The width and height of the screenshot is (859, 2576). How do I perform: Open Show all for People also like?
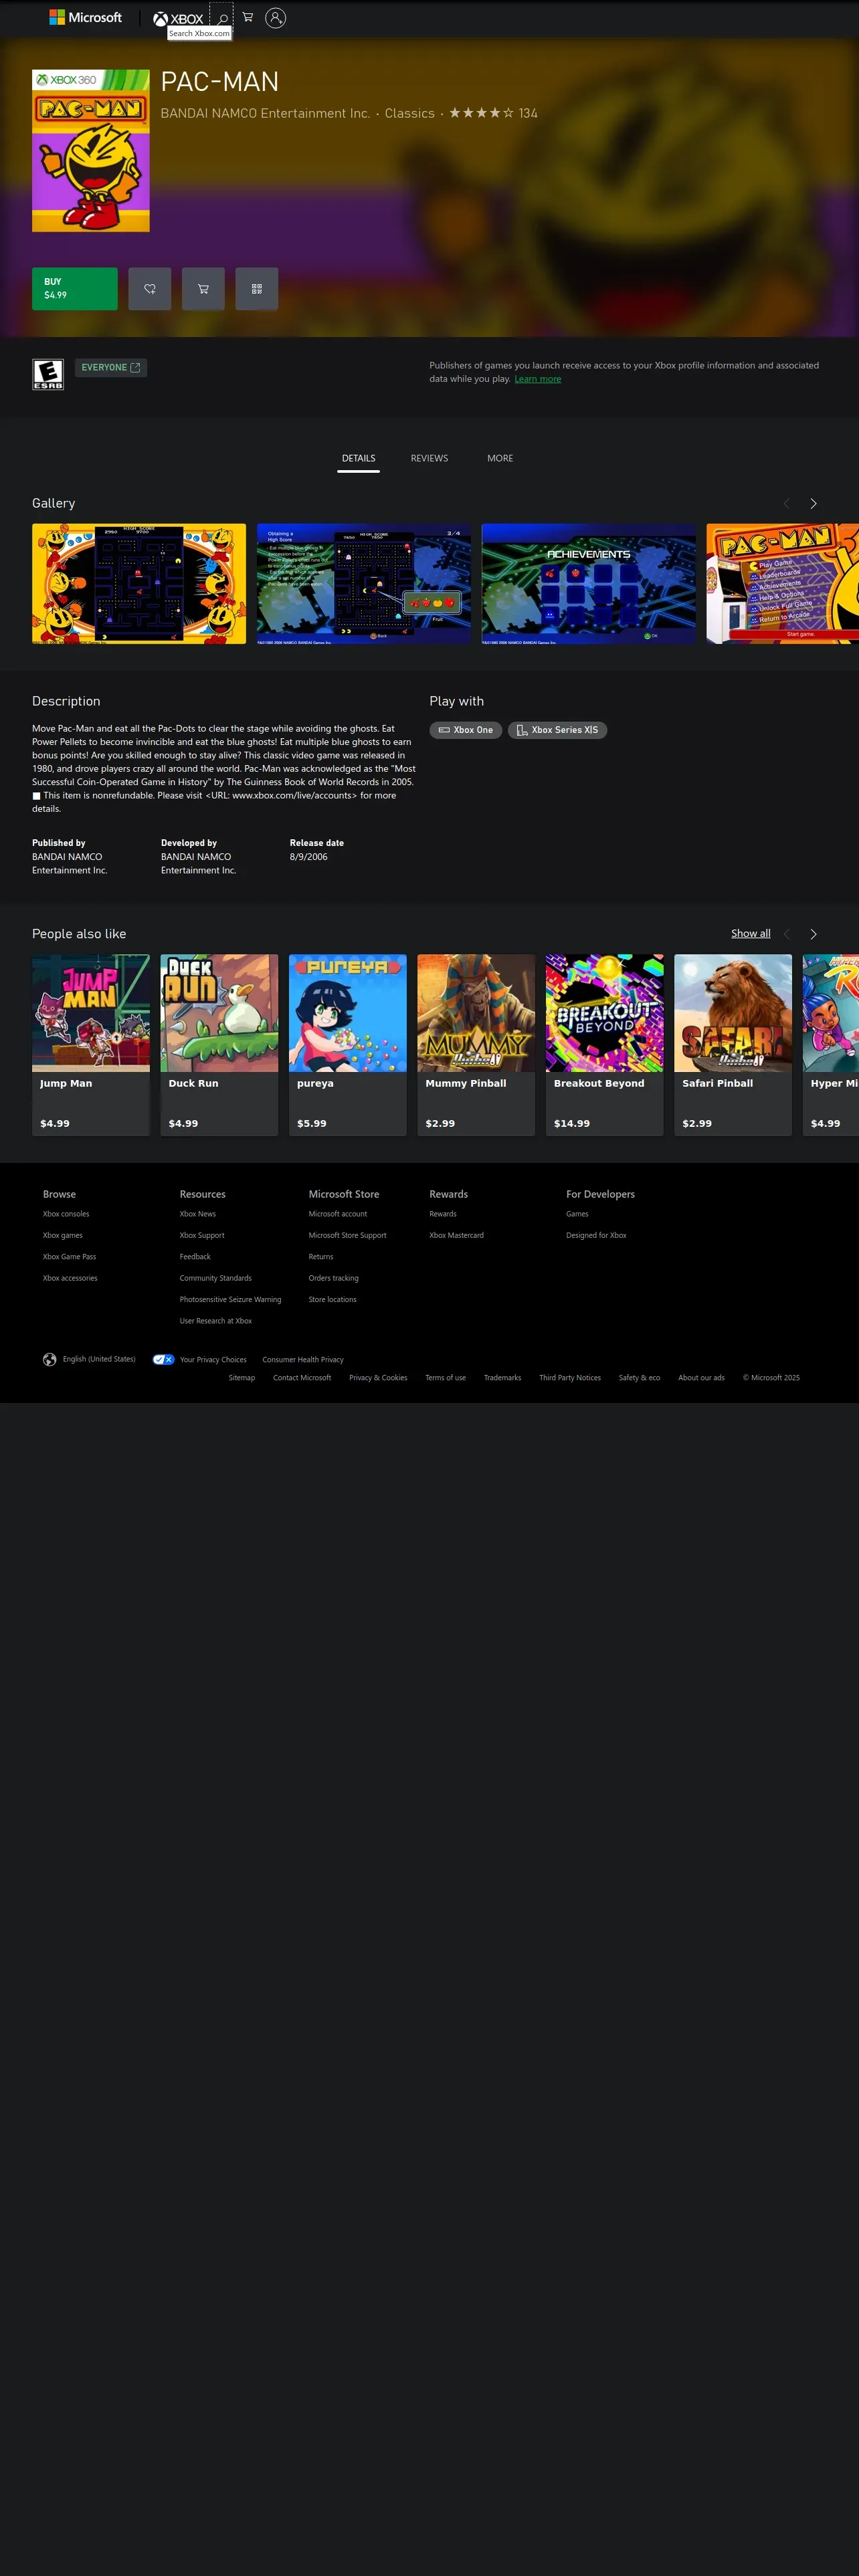coord(751,934)
